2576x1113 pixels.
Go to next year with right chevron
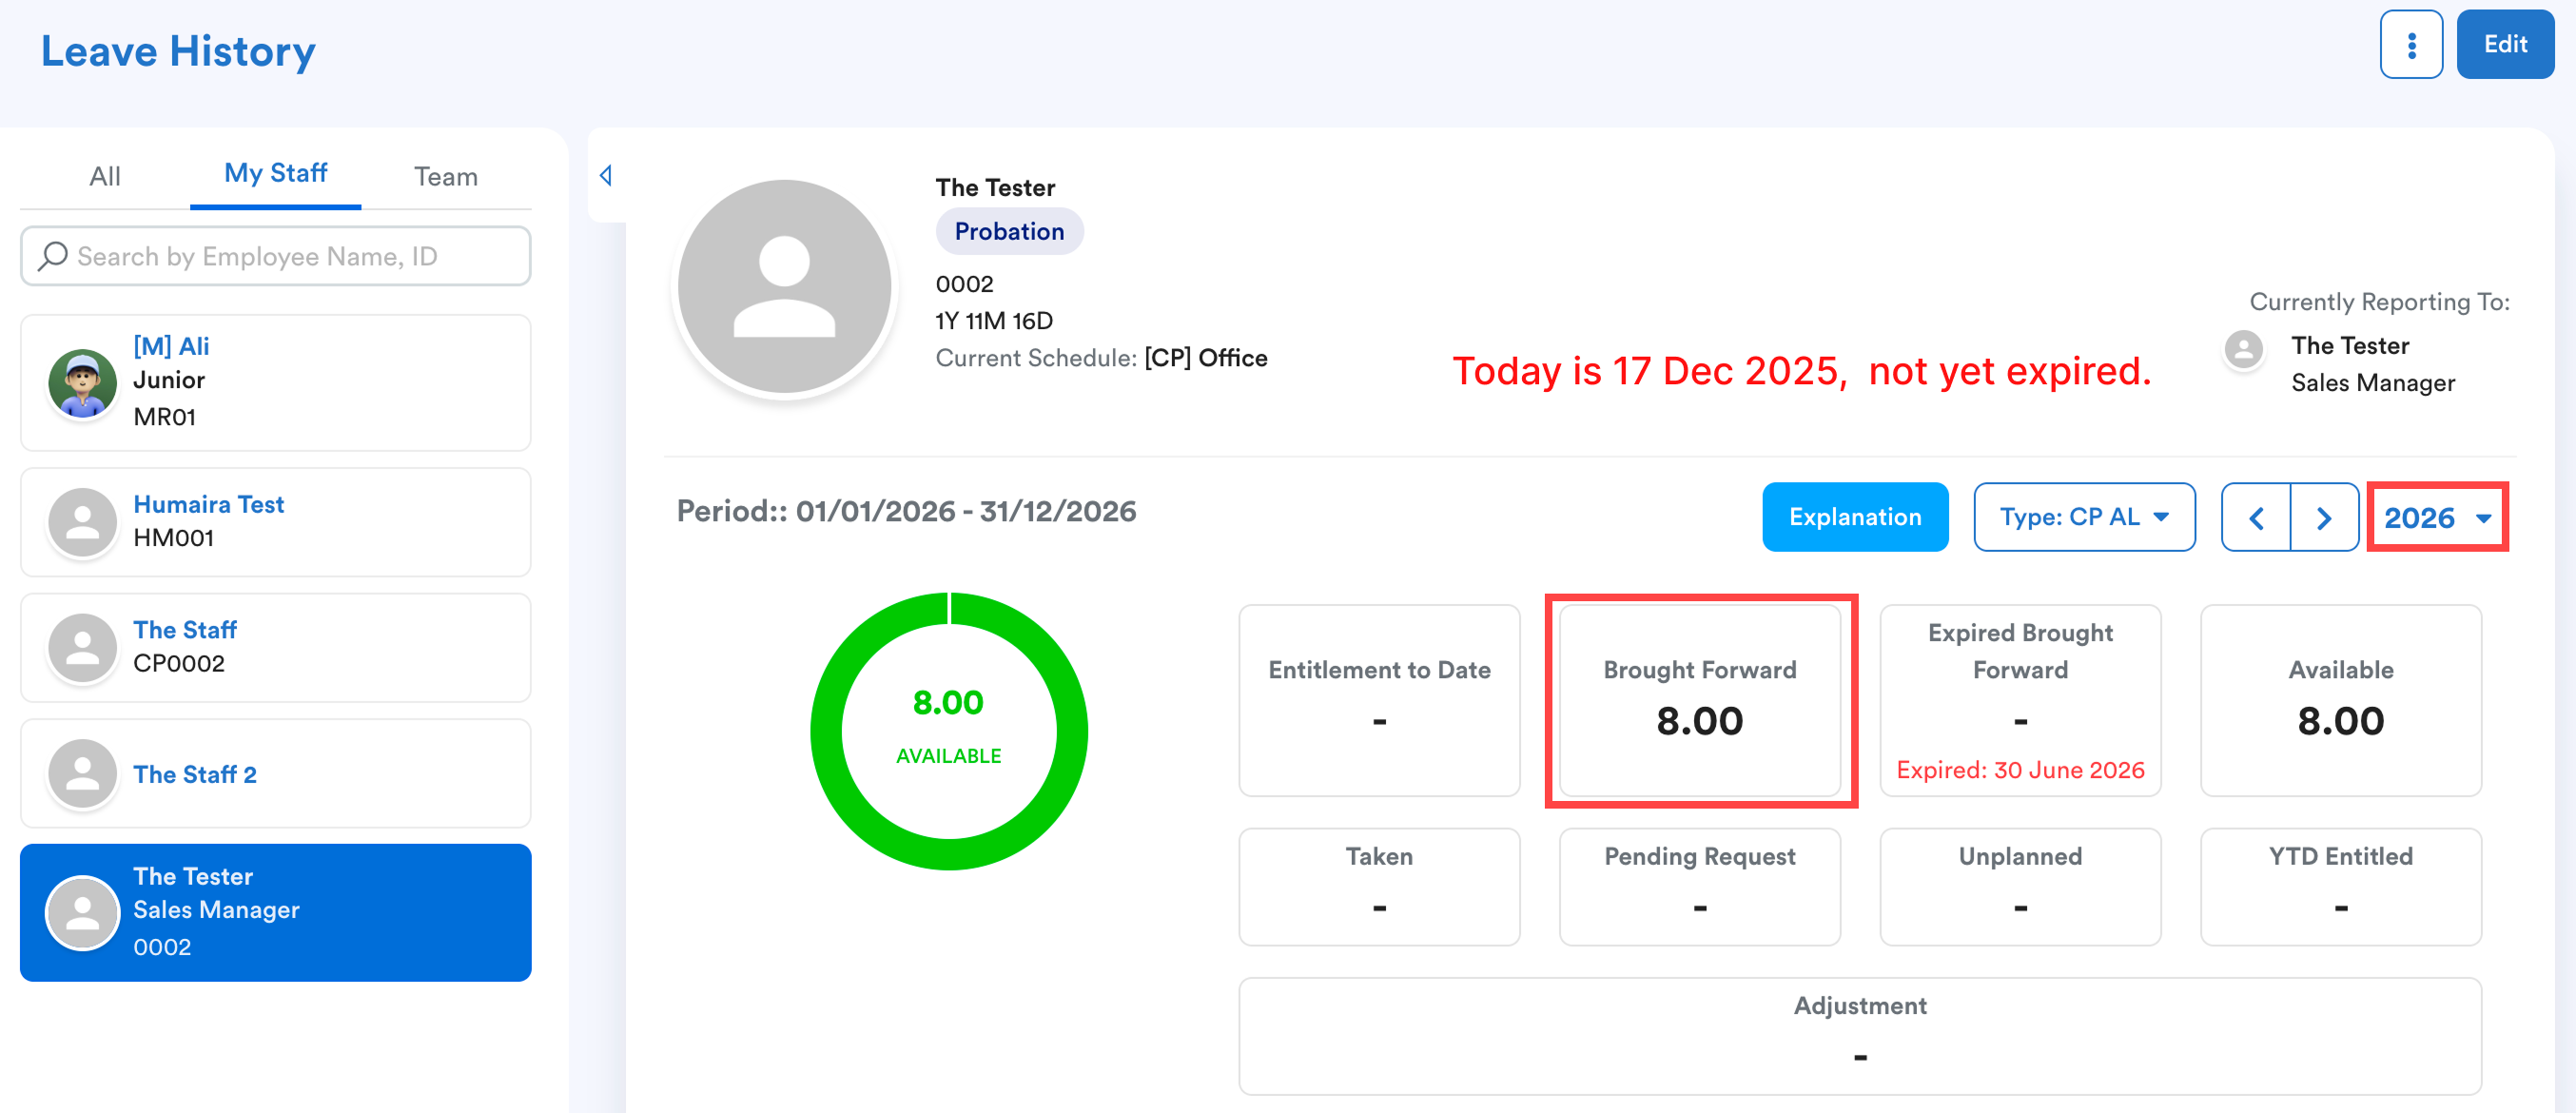(x=2323, y=517)
